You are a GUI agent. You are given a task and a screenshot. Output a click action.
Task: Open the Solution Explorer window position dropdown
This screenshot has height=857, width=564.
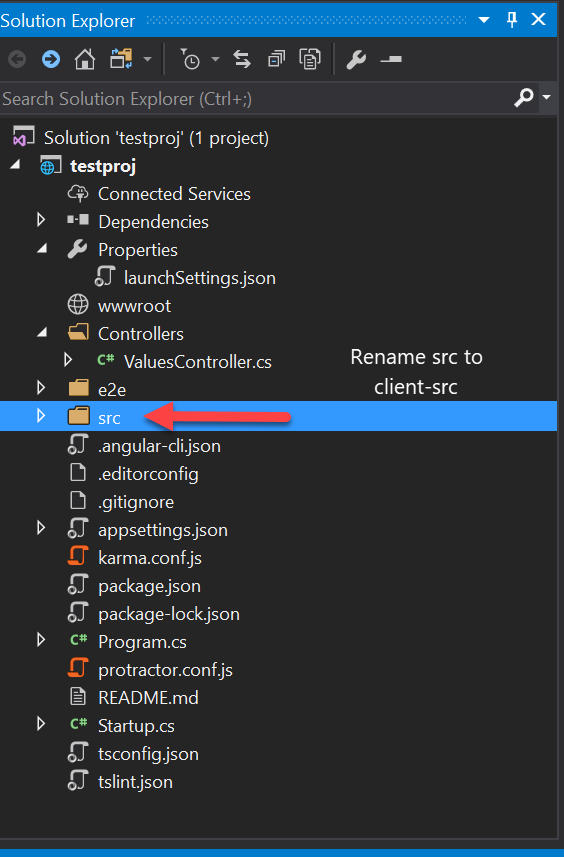click(484, 20)
